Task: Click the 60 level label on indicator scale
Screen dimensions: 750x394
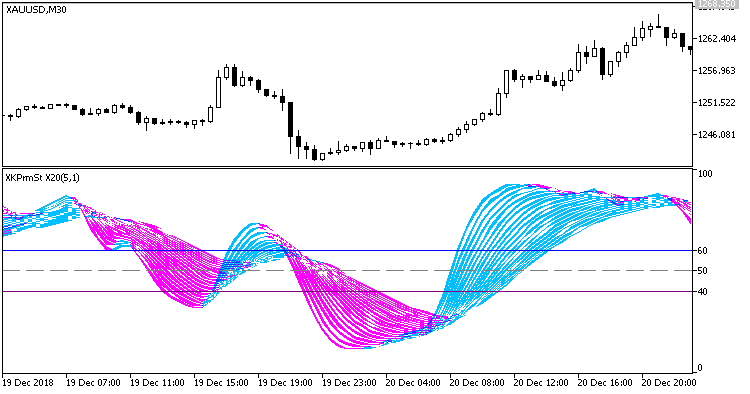Action: [703, 251]
